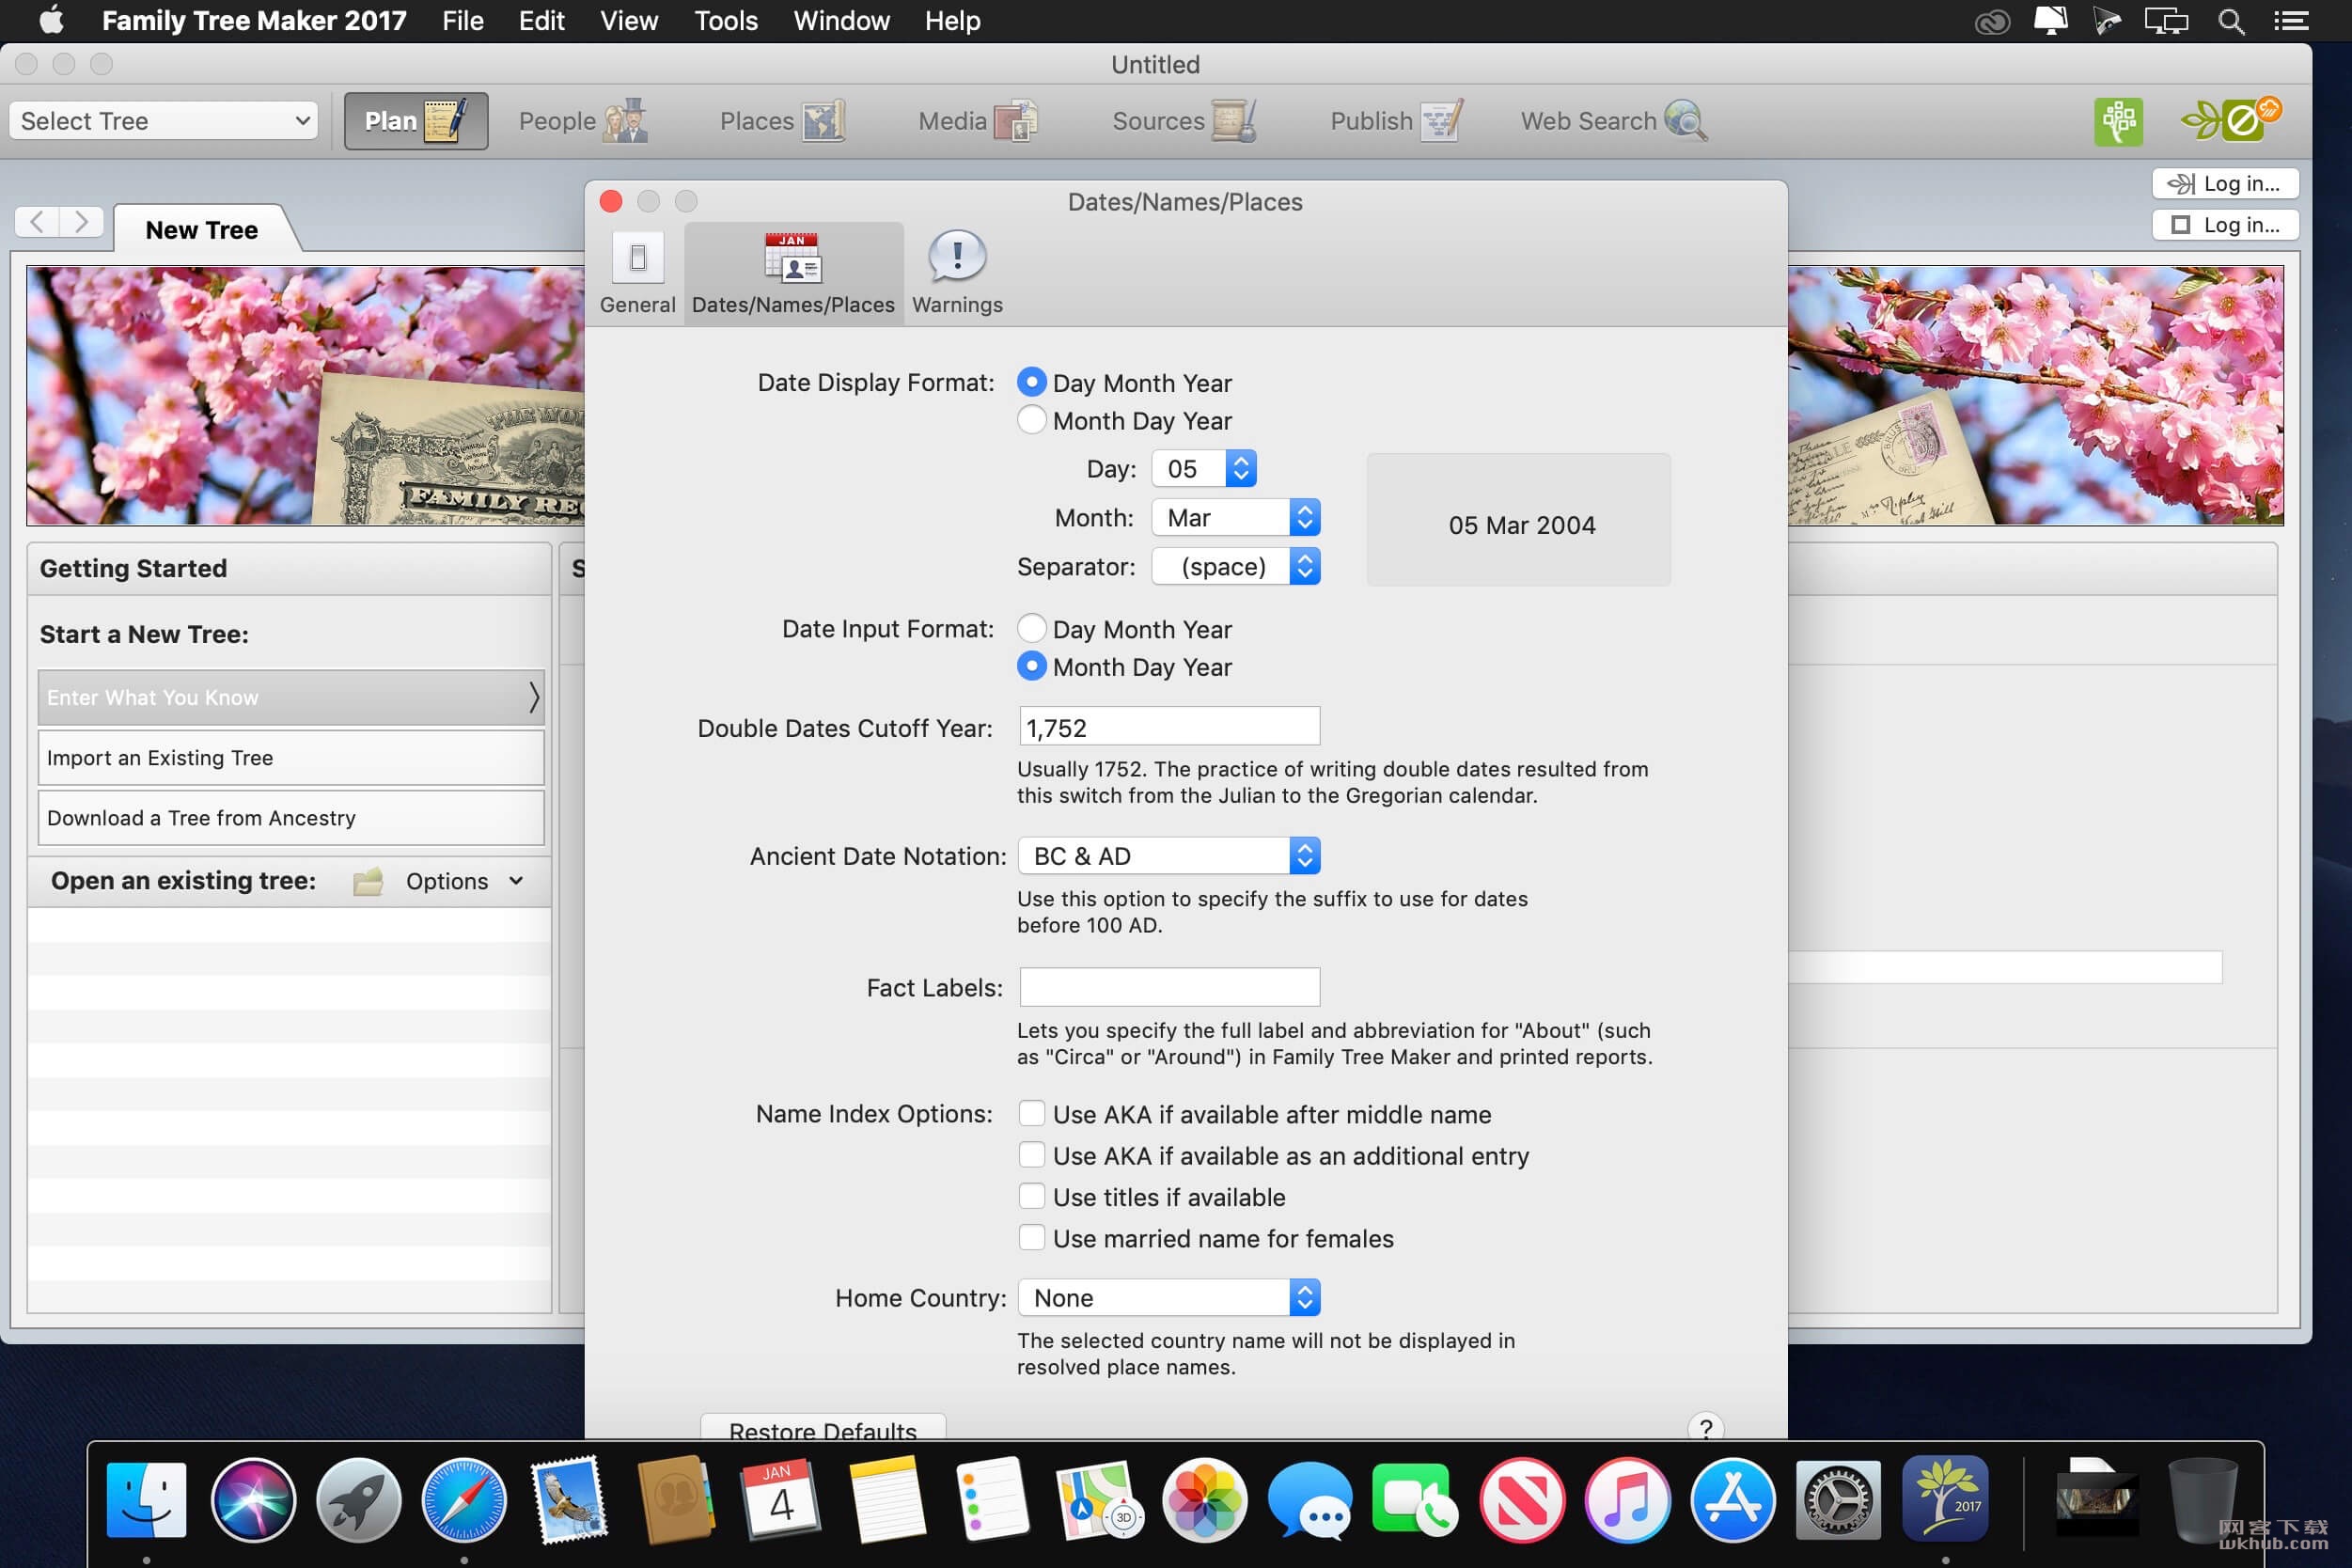
Task: Close the Dates/Names/Places preferences window
Action: click(x=611, y=201)
